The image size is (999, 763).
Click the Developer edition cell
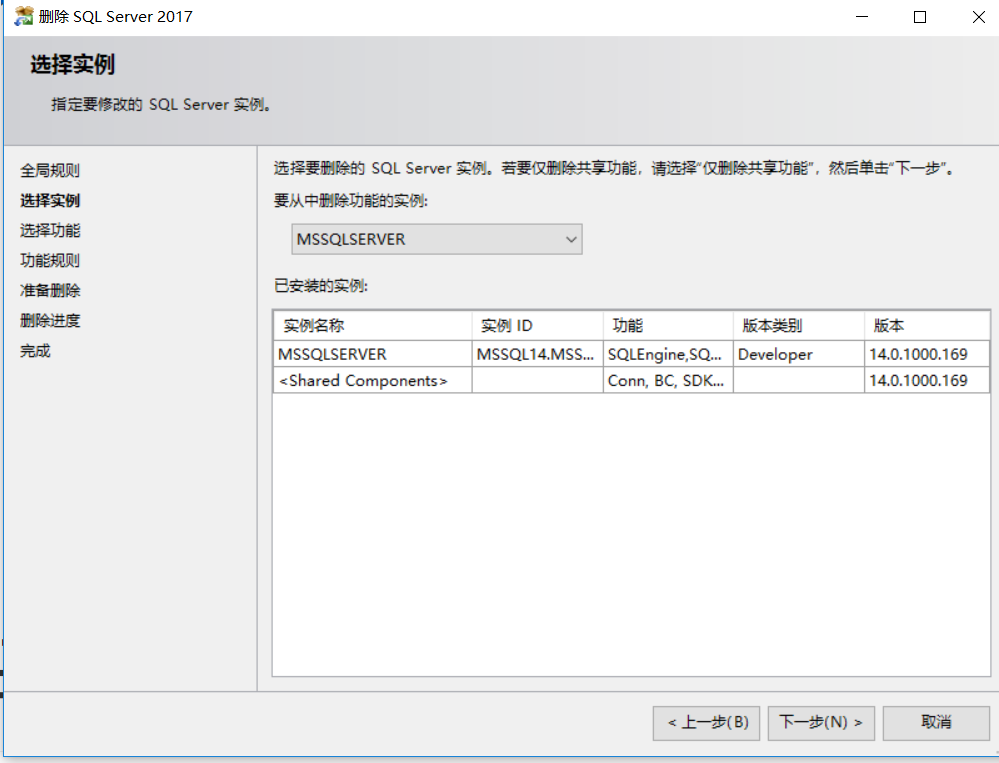776,354
